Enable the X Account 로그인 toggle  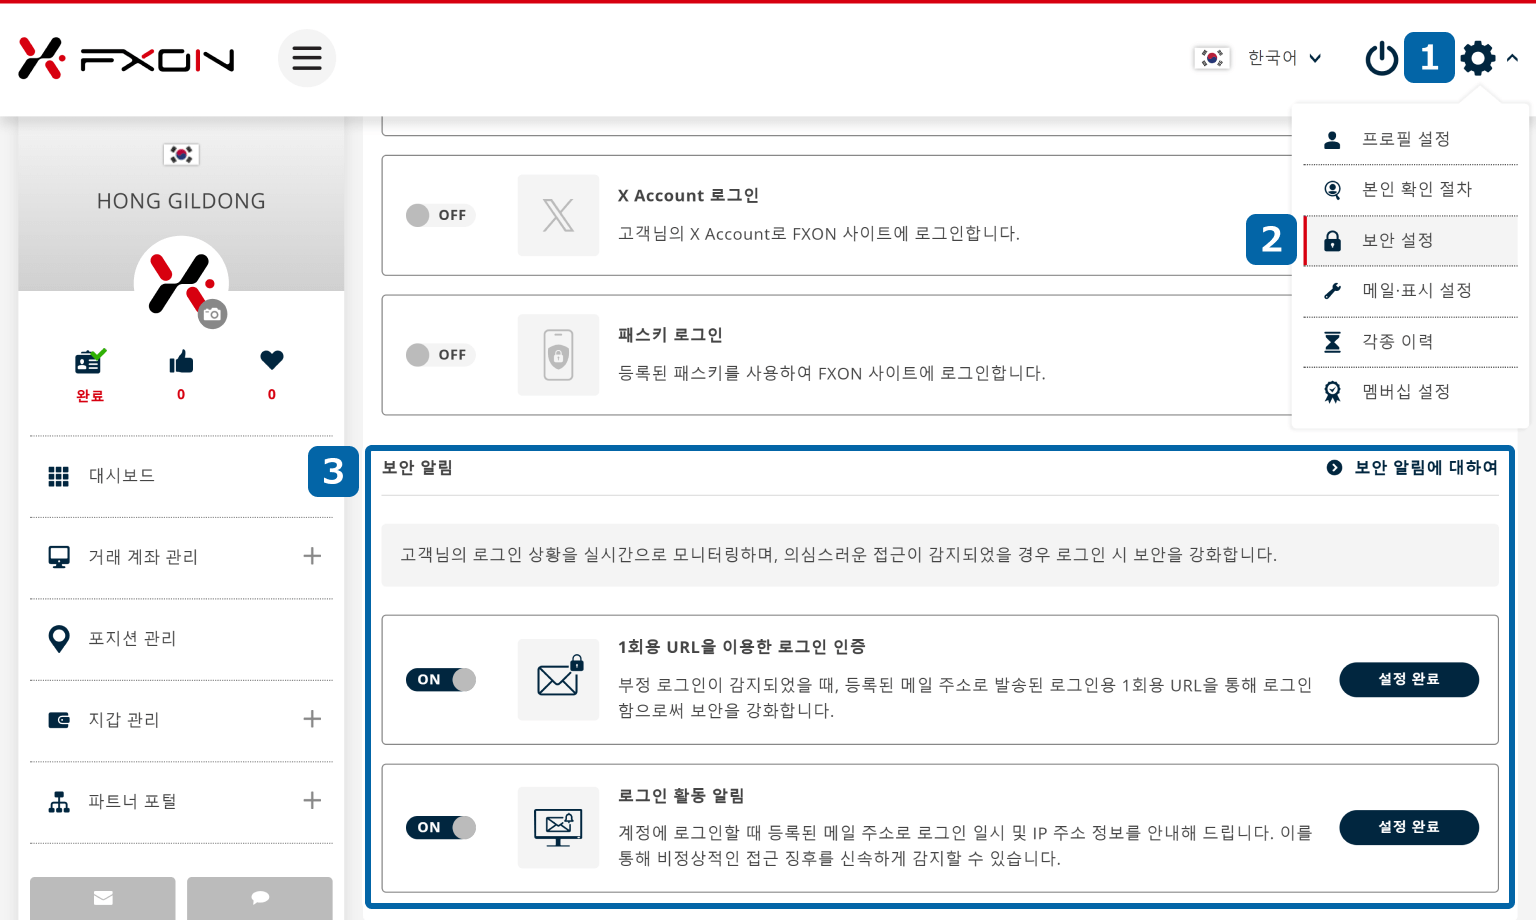click(x=439, y=215)
